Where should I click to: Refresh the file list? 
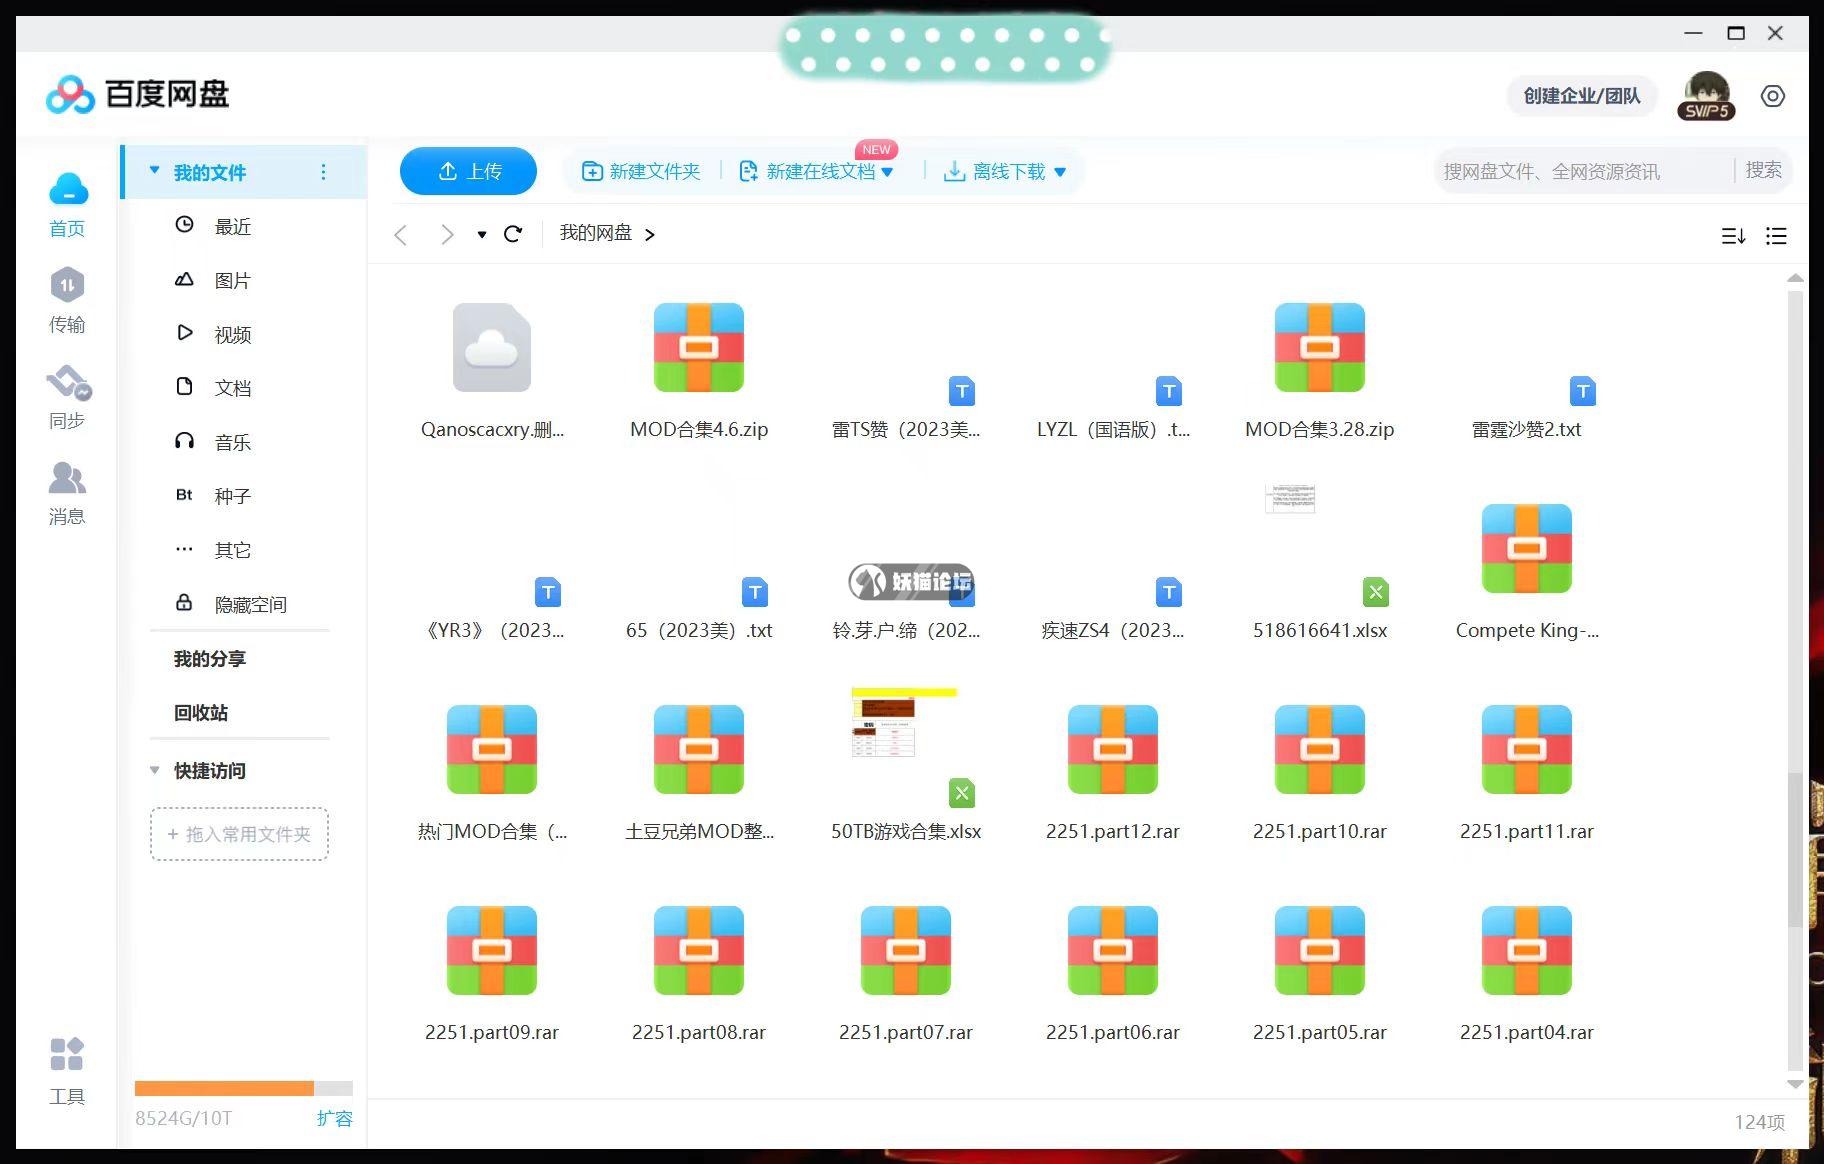tap(513, 234)
